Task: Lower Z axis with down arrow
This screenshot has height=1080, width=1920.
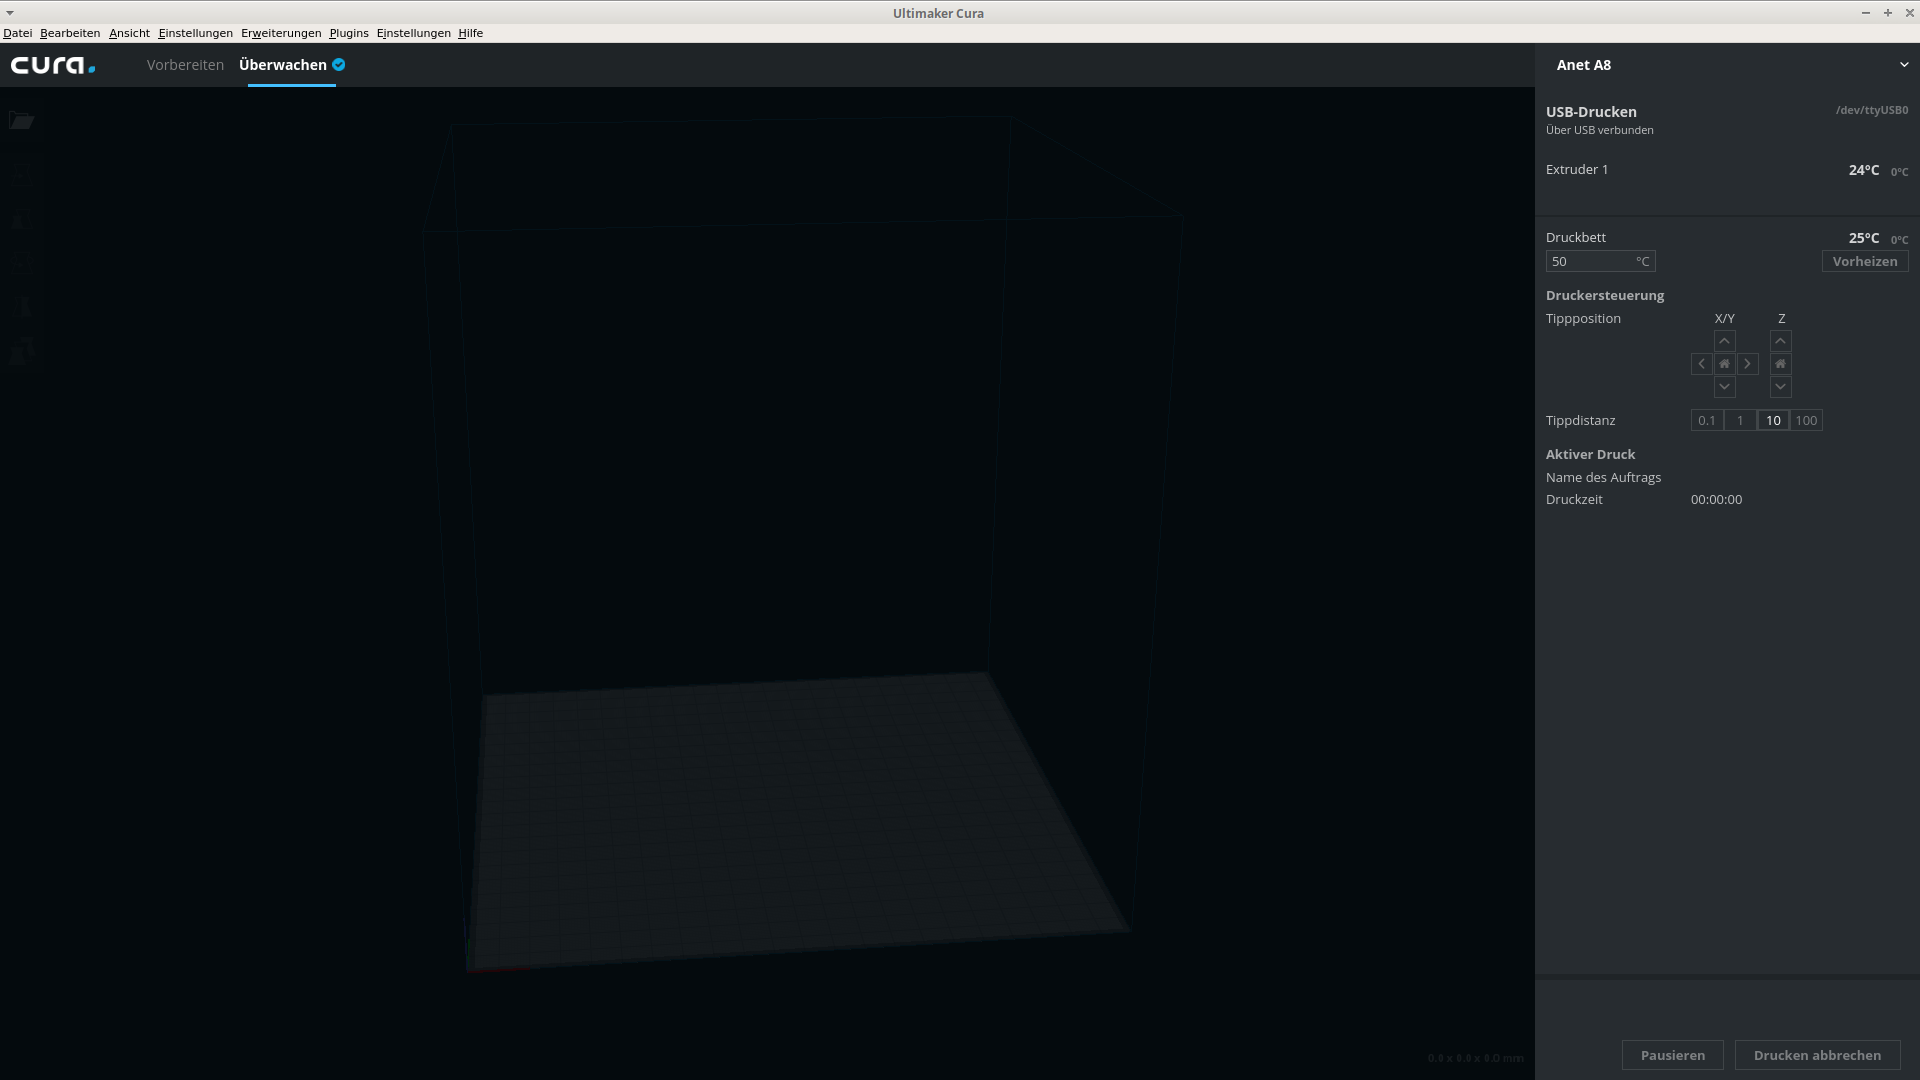Action: 1780,387
